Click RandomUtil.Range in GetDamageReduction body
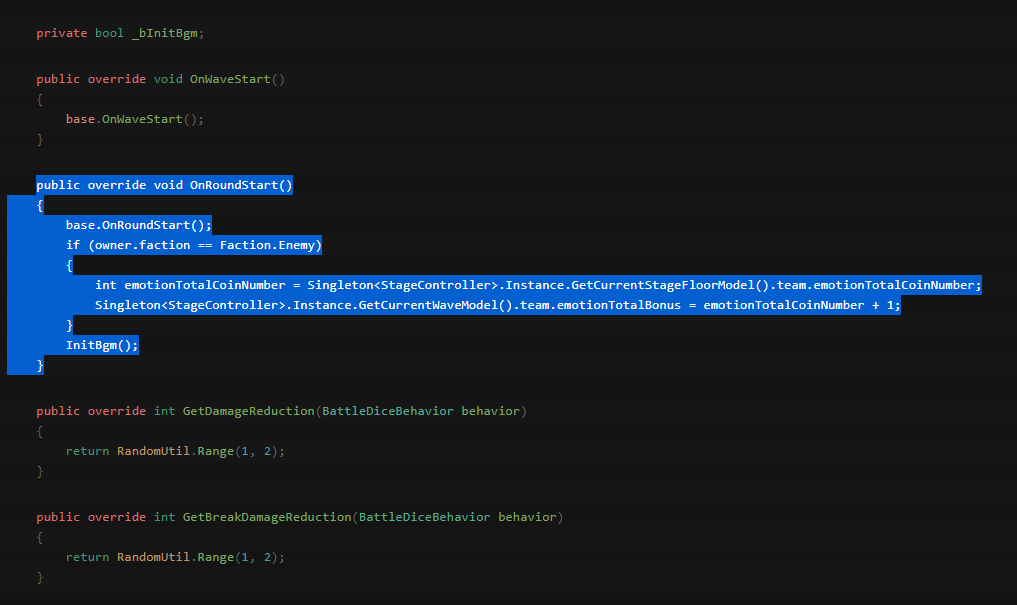Screen dimensions: 1017x605 (x=175, y=451)
